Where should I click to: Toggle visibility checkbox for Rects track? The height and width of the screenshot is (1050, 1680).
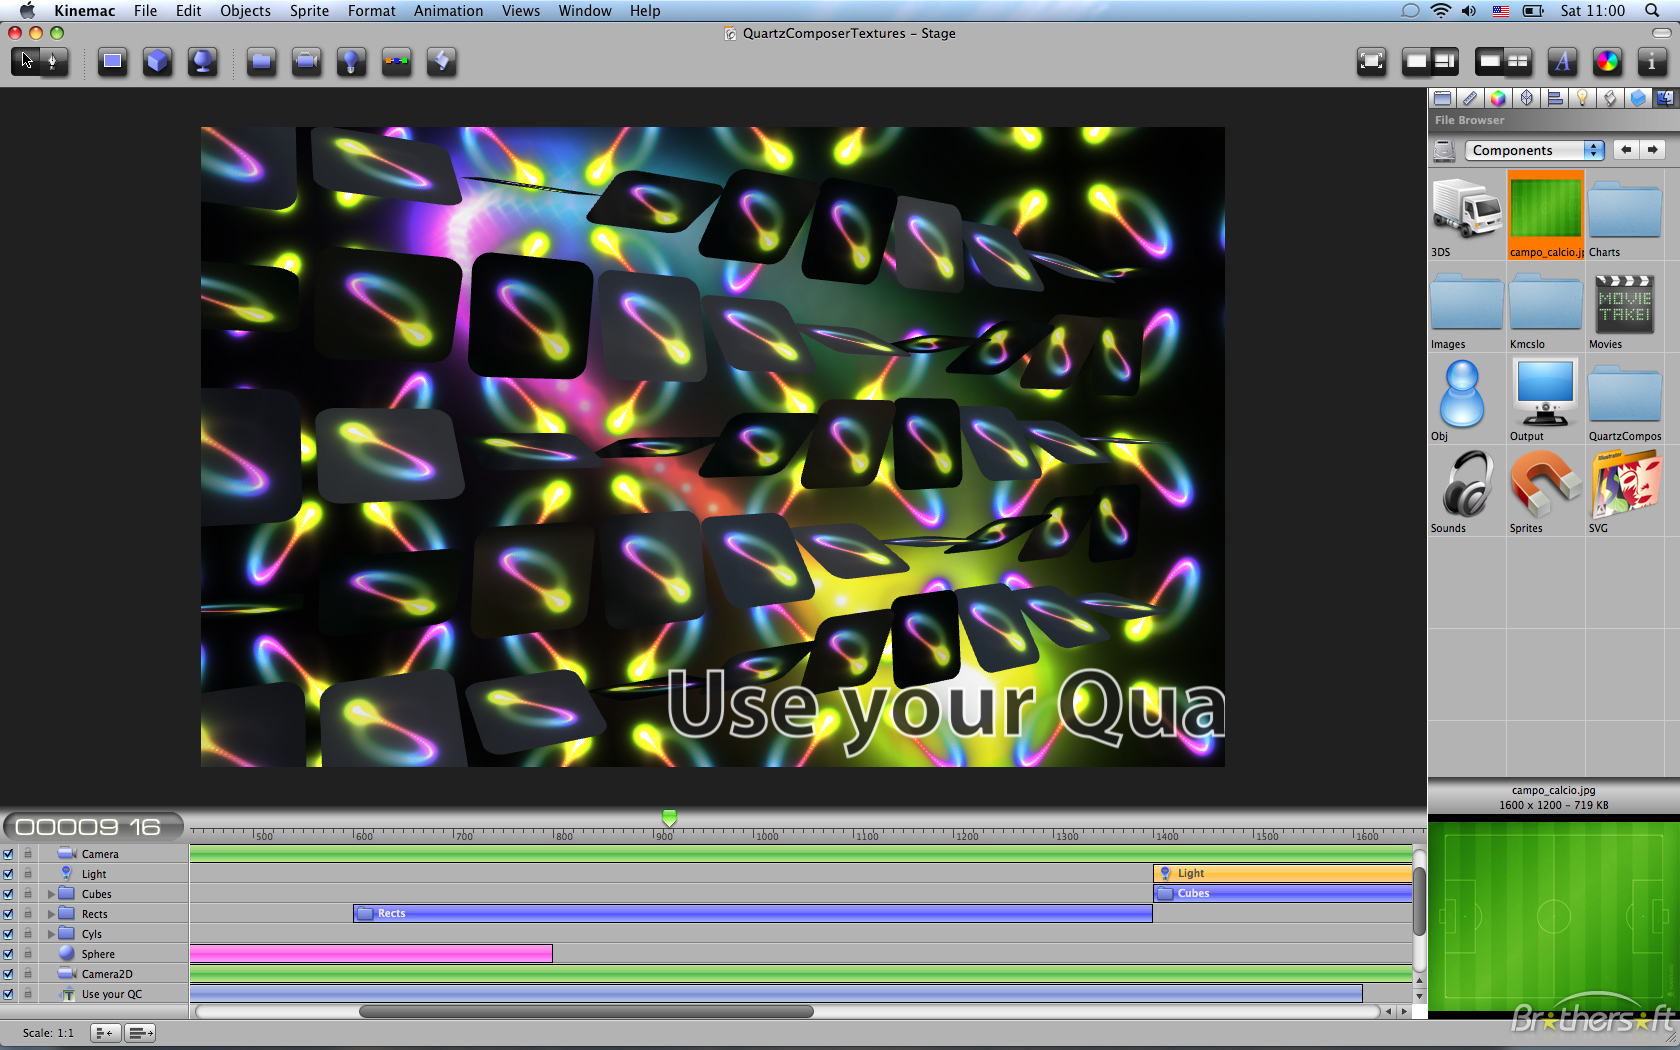coord(9,914)
